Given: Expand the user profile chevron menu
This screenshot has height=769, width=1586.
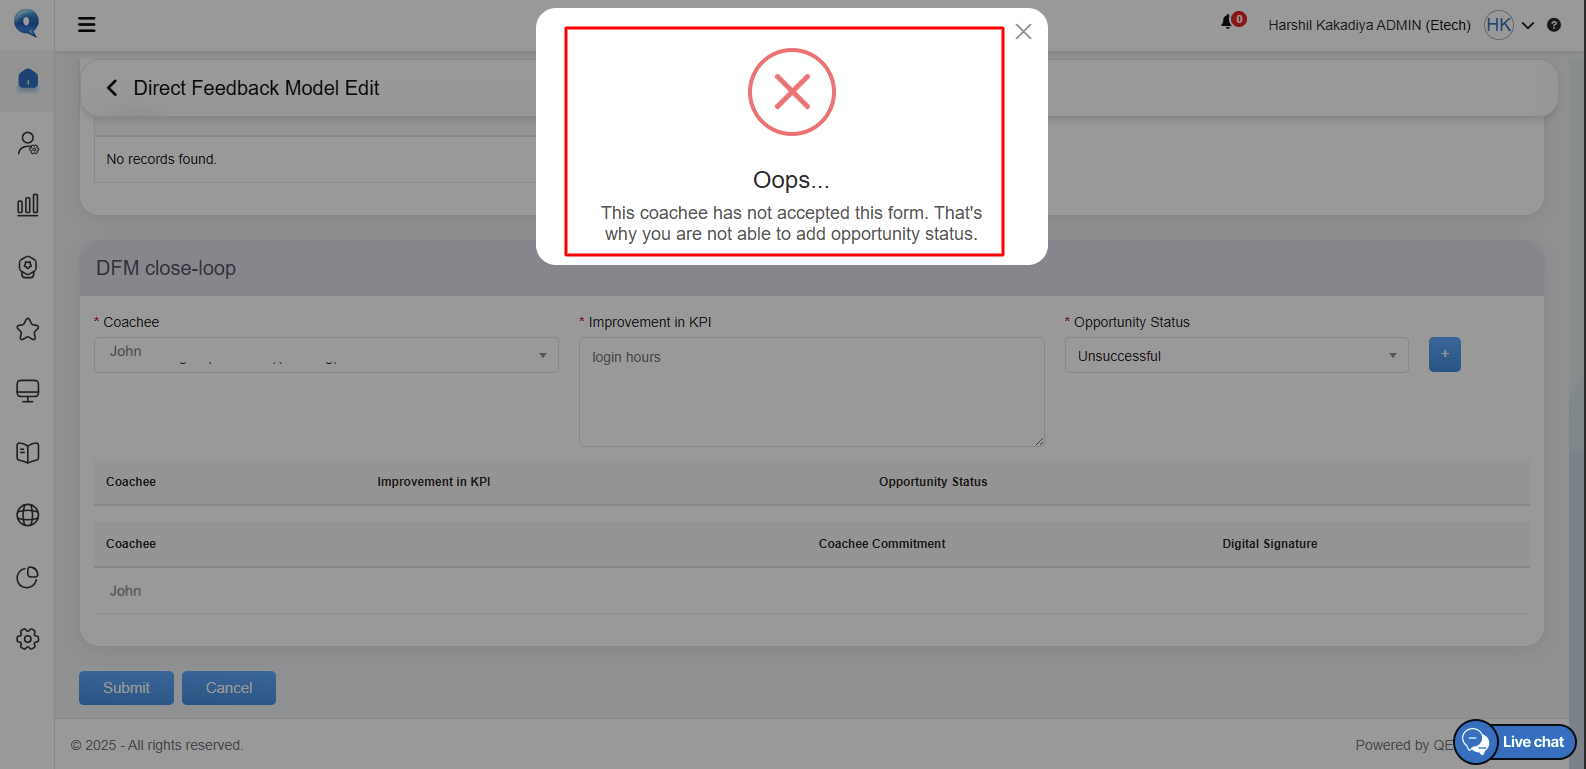Looking at the screenshot, I should 1528,26.
